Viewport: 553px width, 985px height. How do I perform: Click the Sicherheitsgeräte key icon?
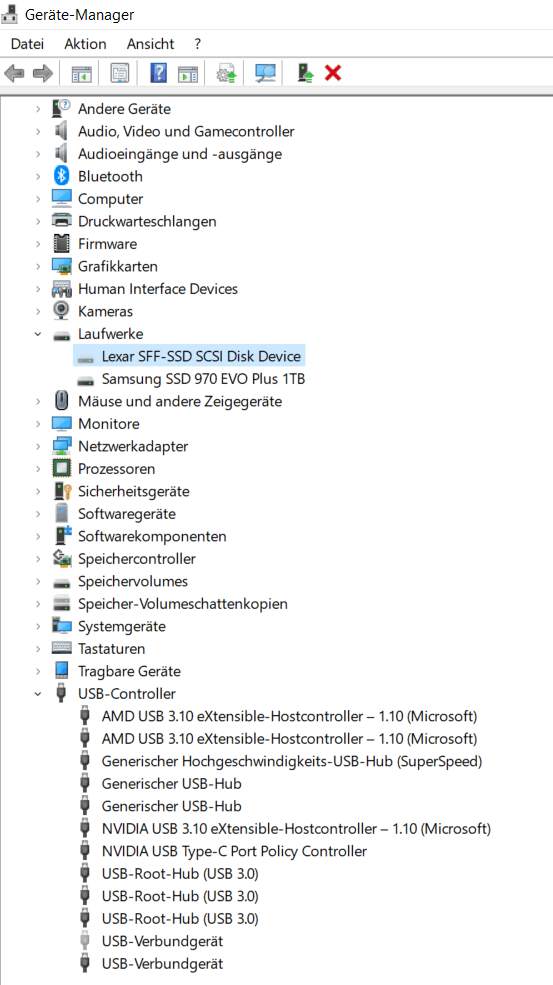click(x=62, y=491)
